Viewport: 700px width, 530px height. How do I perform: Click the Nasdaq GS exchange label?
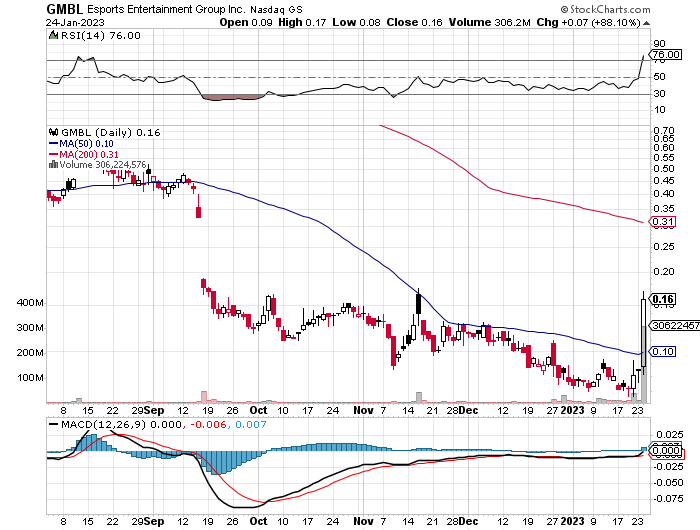pos(276,9)
